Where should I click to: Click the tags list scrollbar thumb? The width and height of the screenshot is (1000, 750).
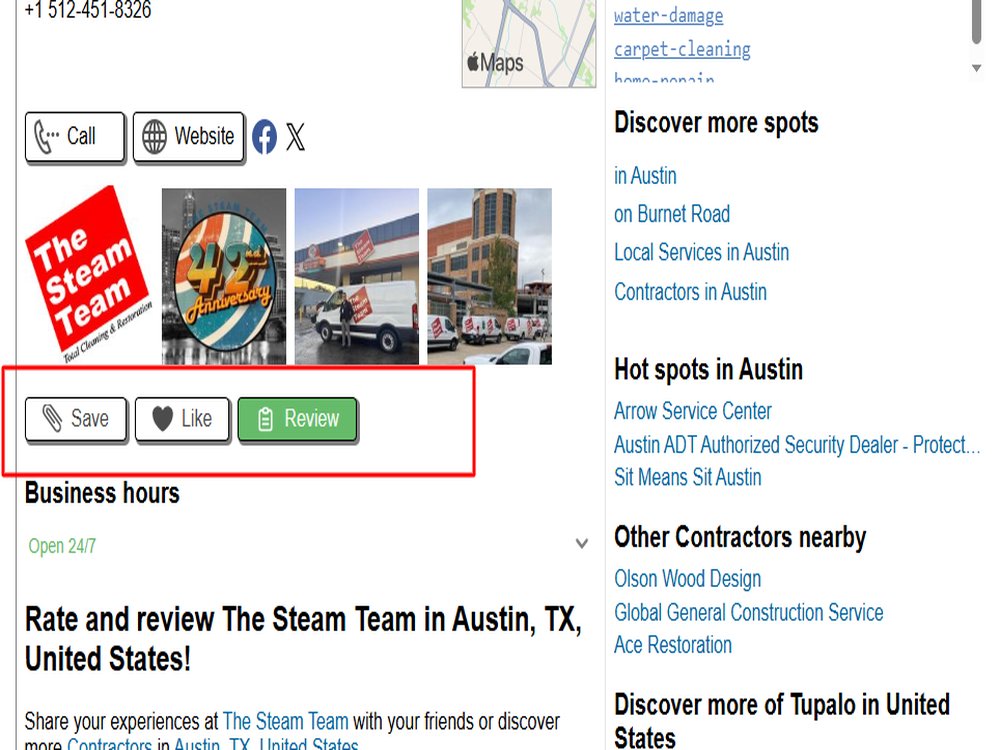click(x=976, y=21)
